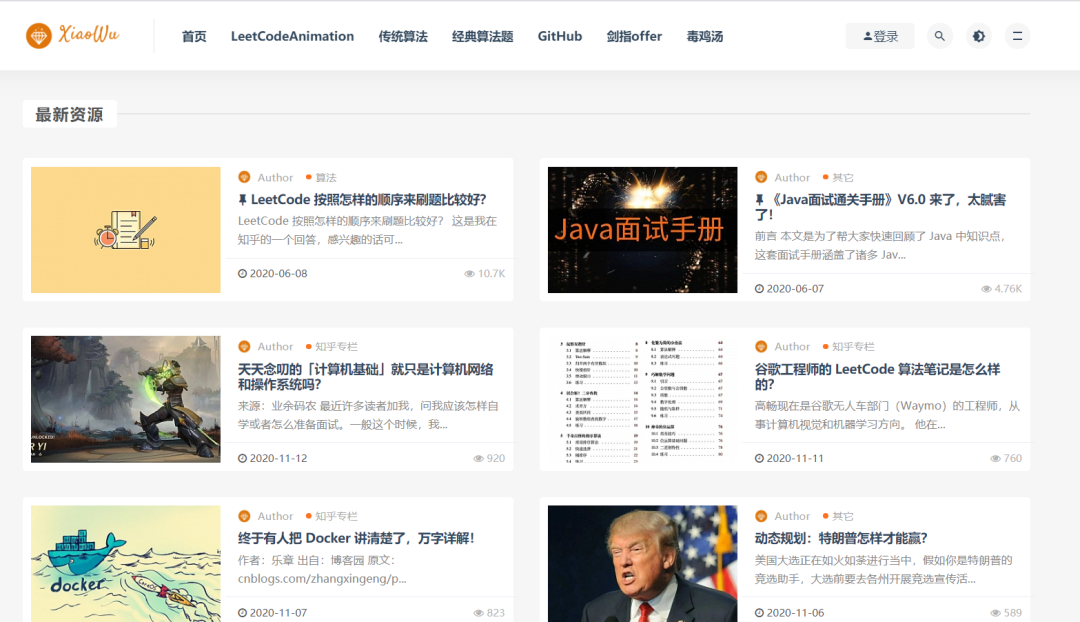Viewport: 1080px width, 622px height.
Task: Open article 动态规划：特朗普怎样才能赢？
Action: click(x=841, y=538)
